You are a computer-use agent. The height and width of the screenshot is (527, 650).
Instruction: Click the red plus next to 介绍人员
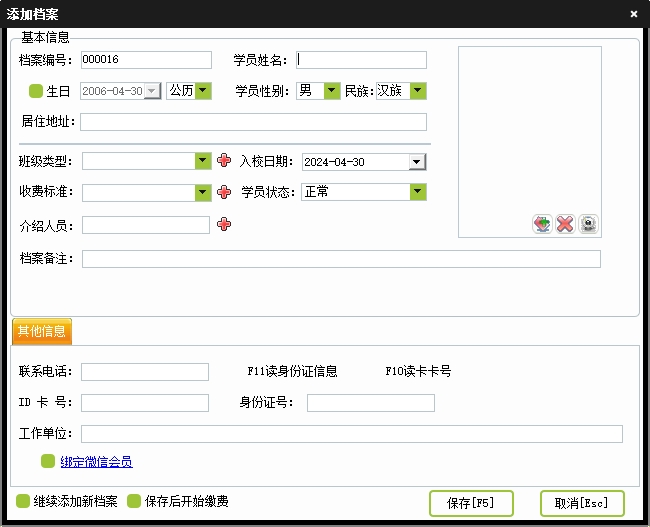(224, 225)
